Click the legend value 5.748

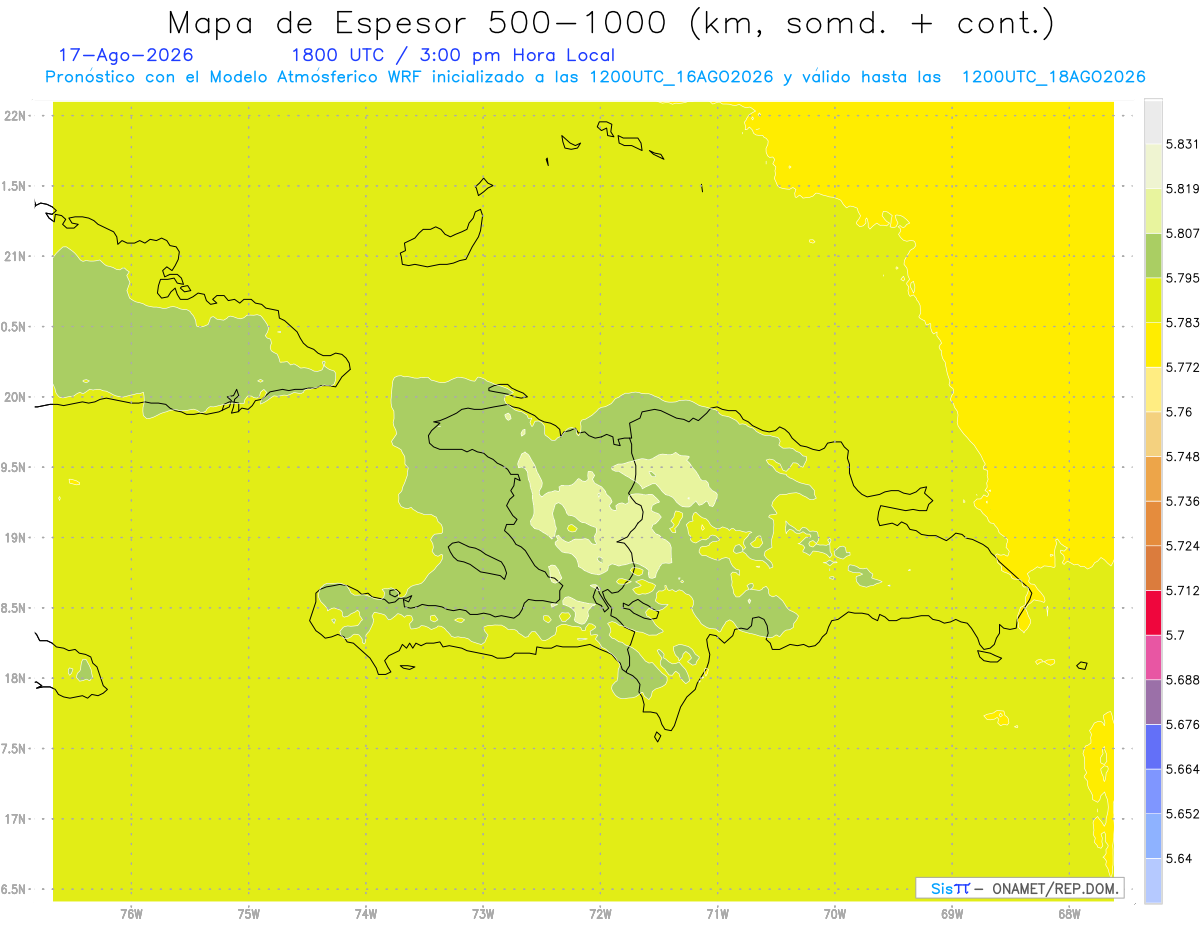pyautogui.click(x=1182, y=456)
